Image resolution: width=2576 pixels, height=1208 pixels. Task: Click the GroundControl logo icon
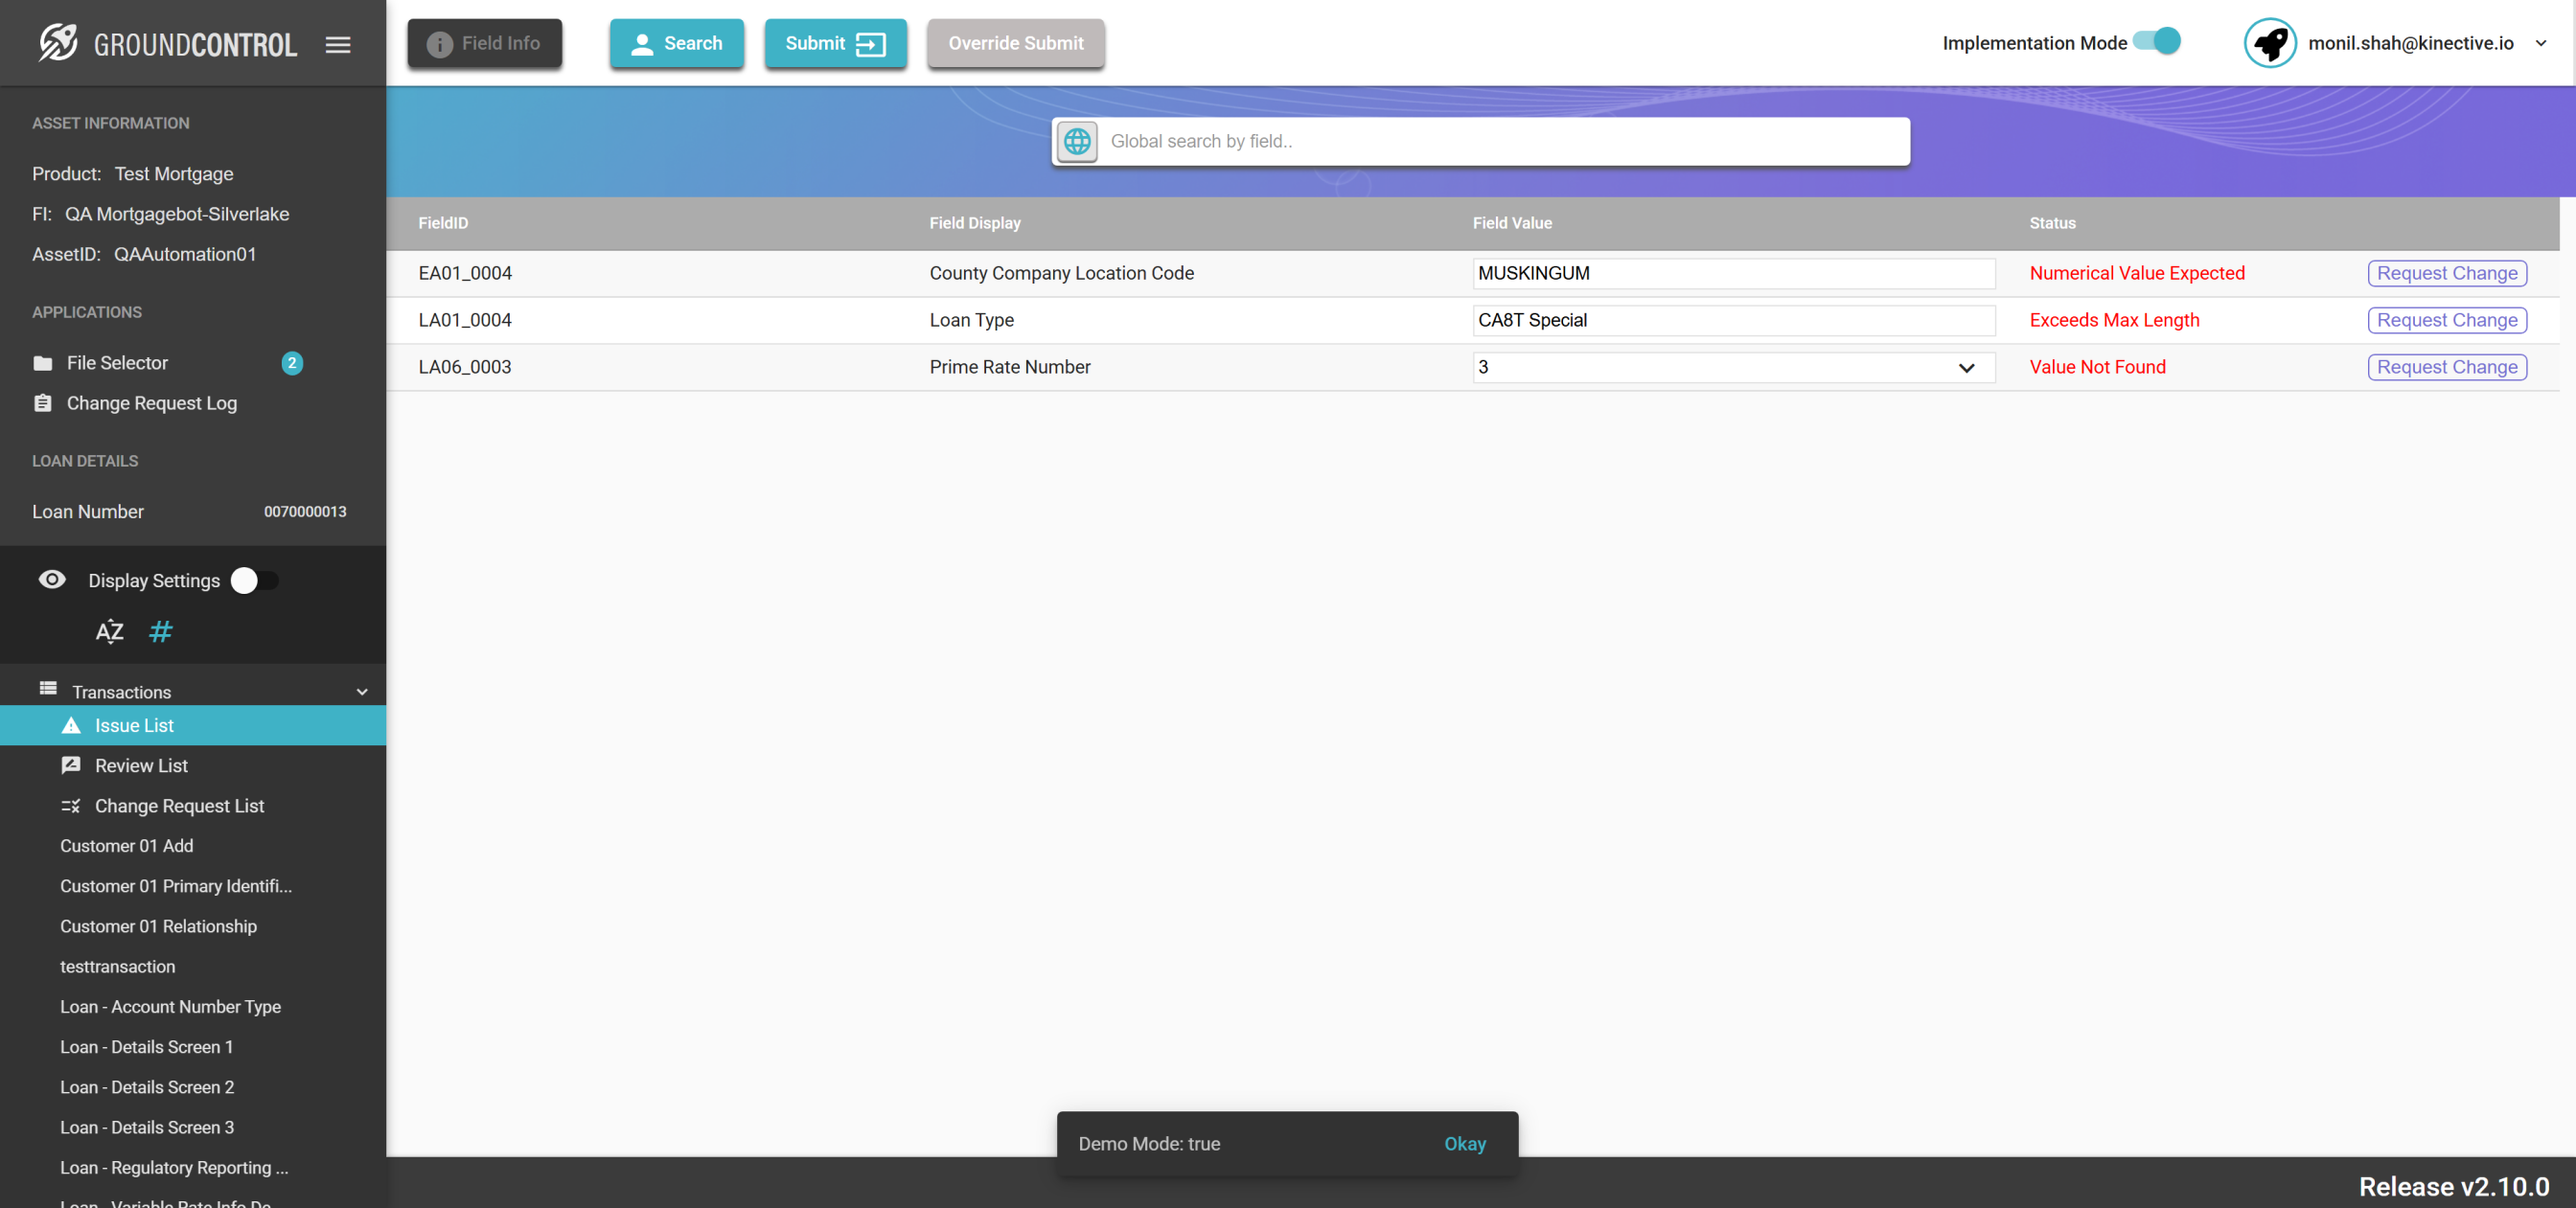(x=58, y=43)
